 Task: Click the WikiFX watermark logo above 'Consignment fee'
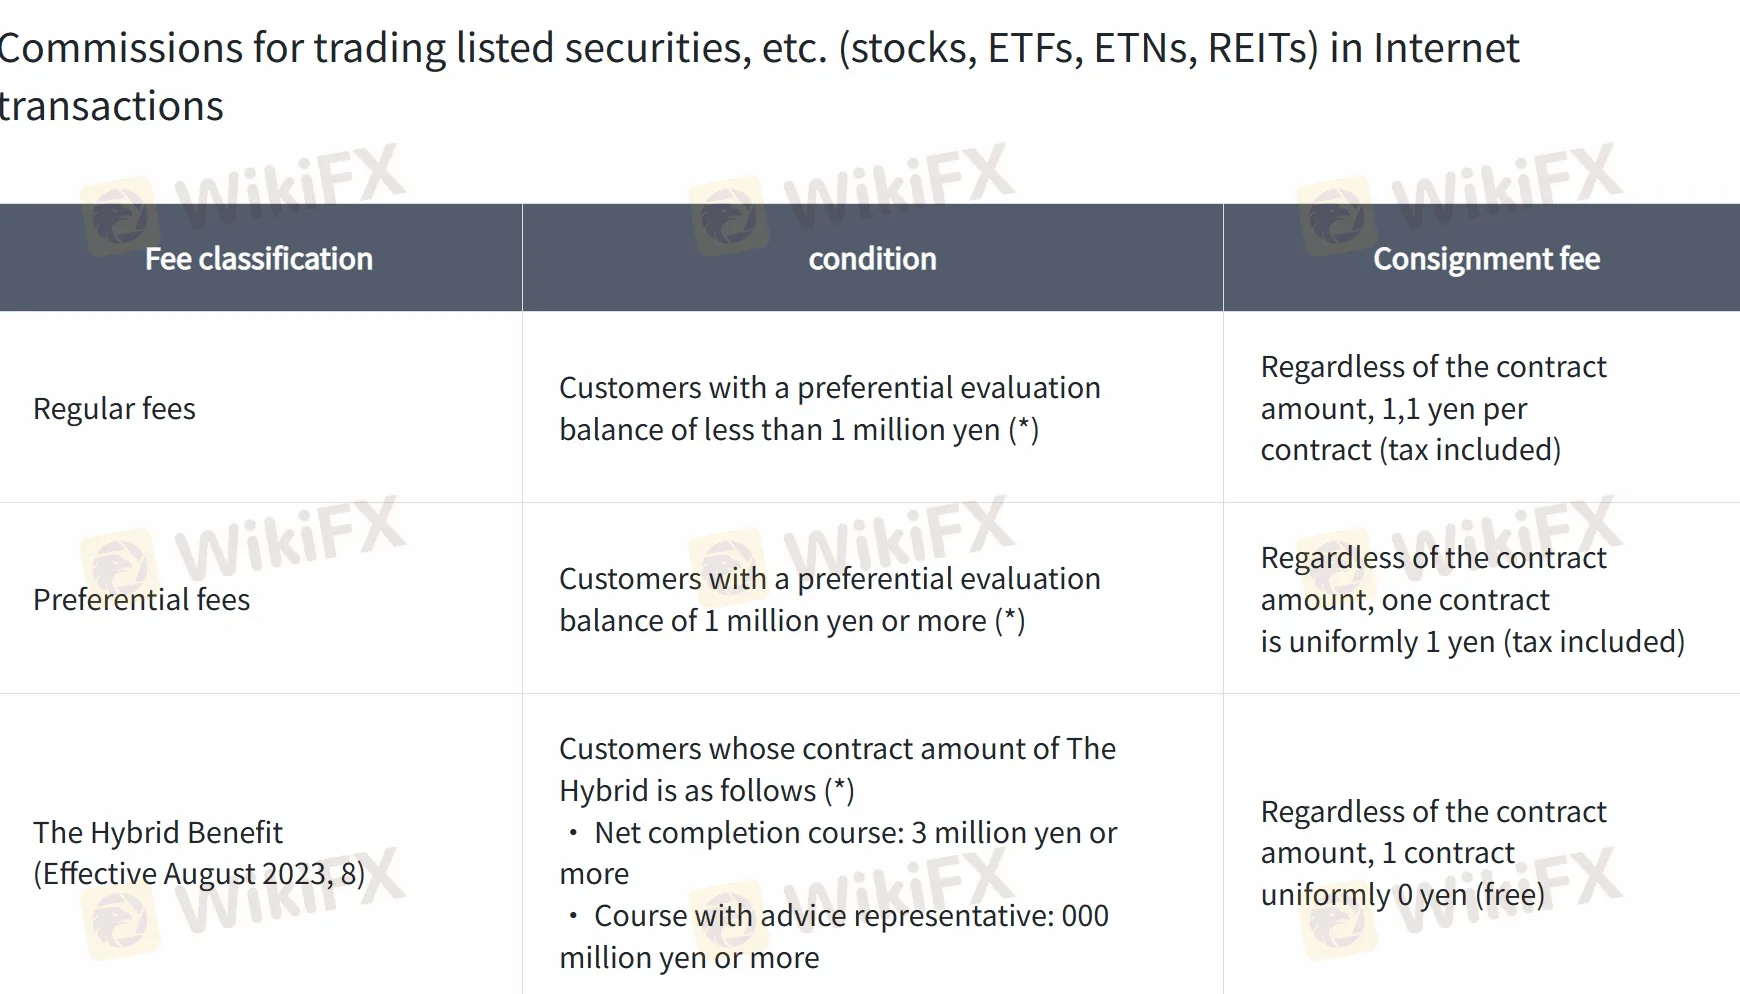(1461, 196)
